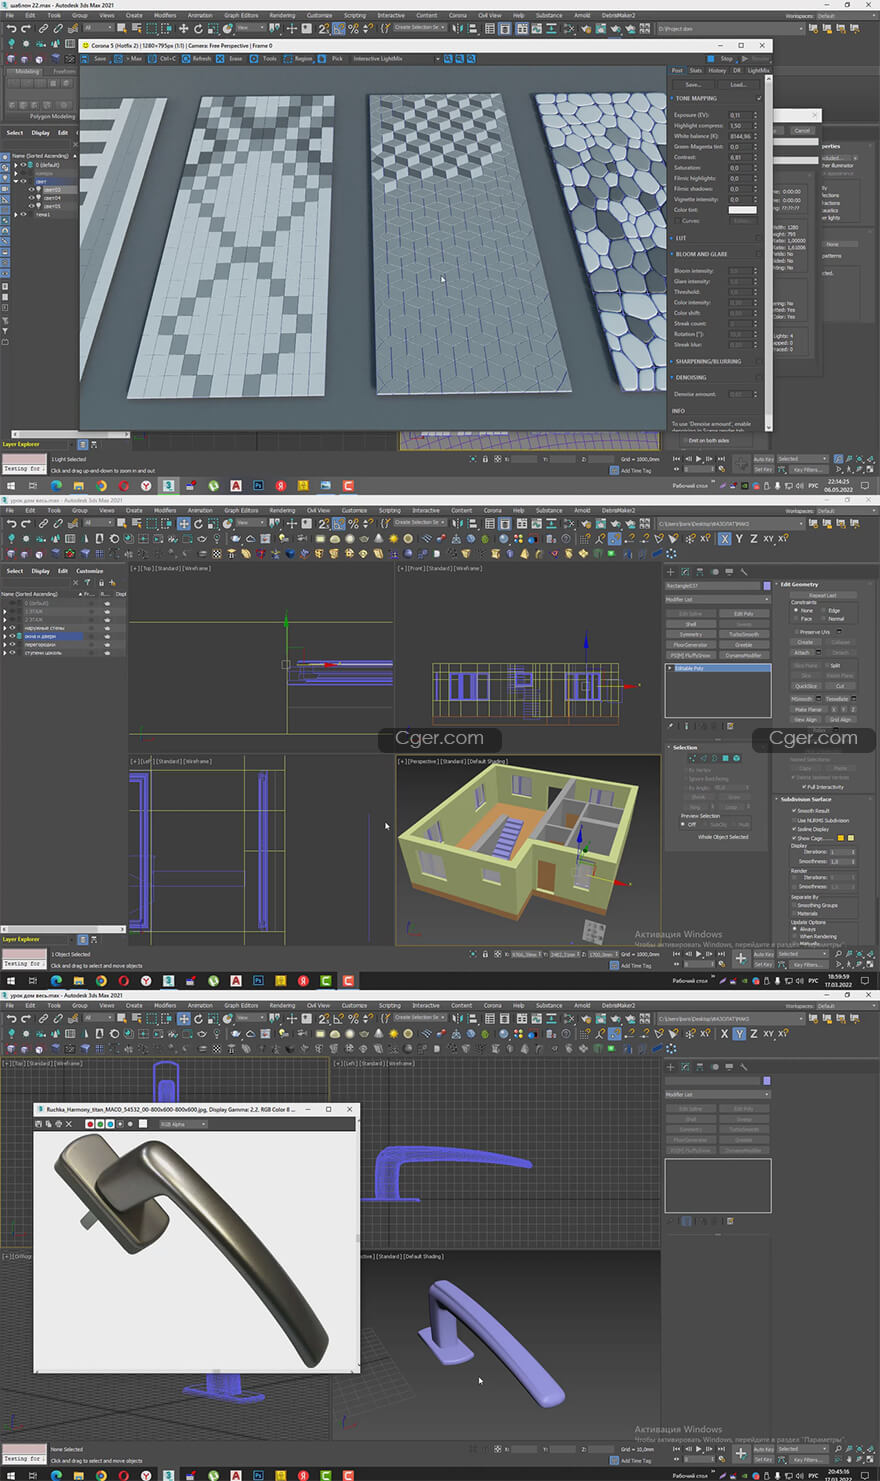The image size is (880, 1481).
Task: Click first cage color swatch next to Show Cage
Action: click(841, 838)
